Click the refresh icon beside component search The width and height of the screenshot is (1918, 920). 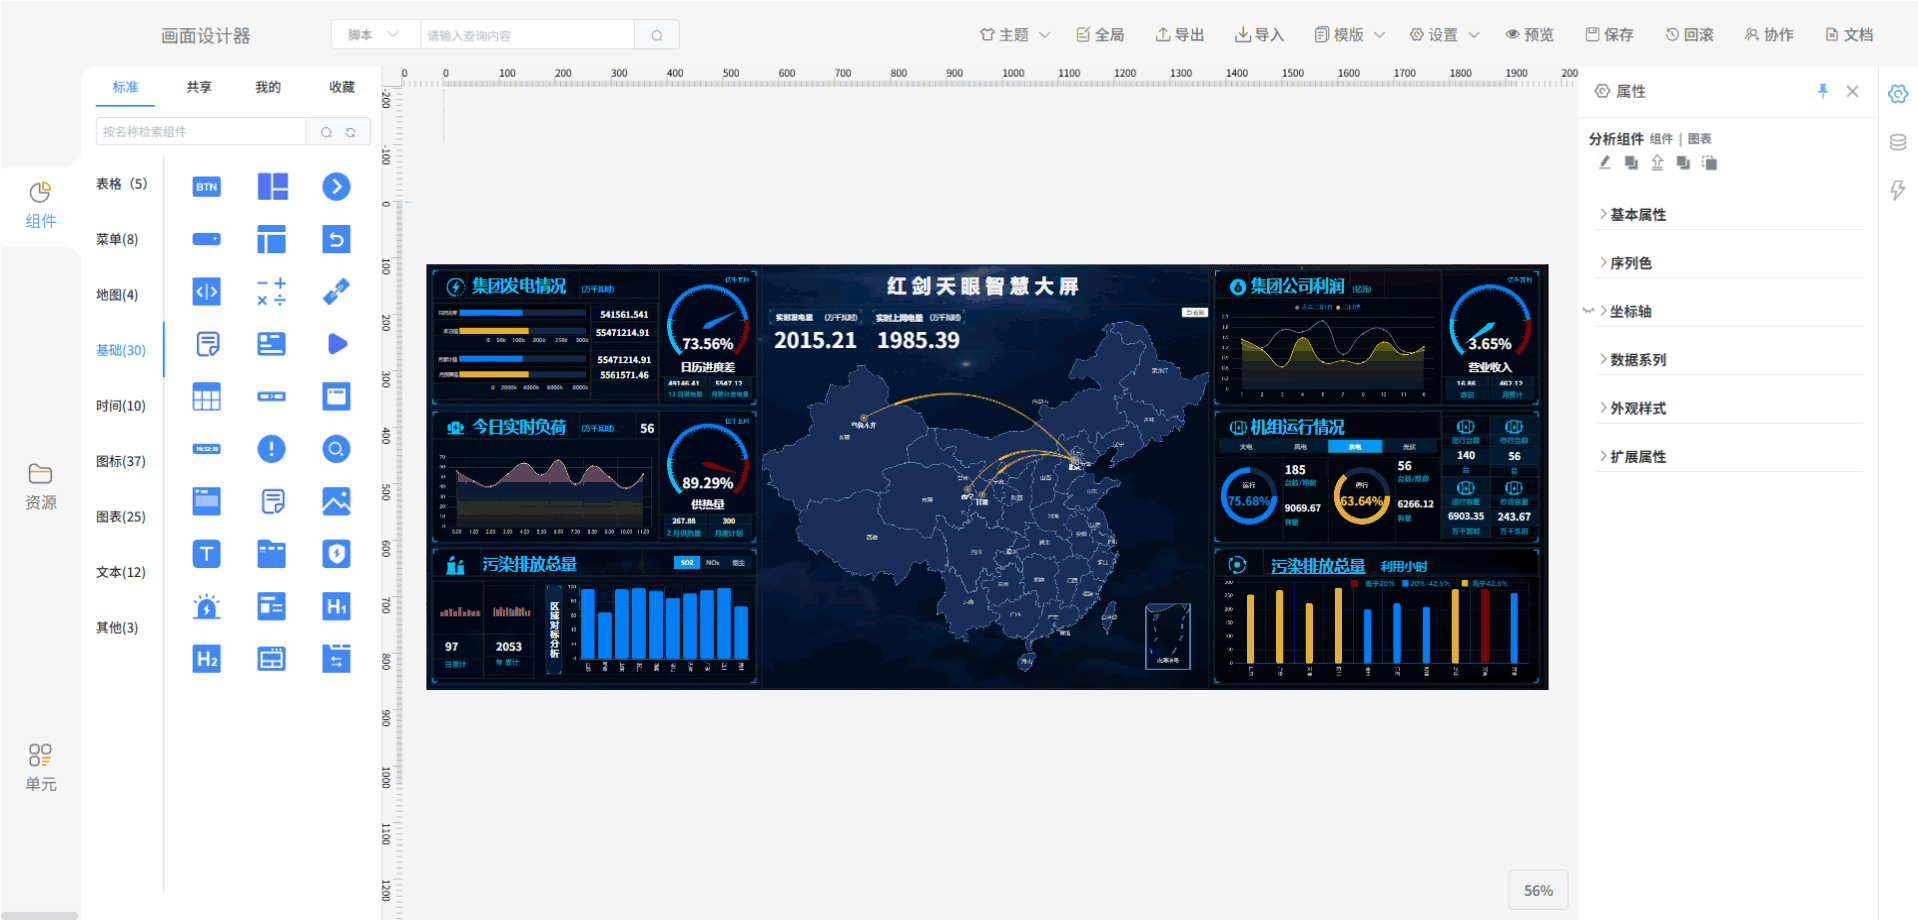[351, 132]
